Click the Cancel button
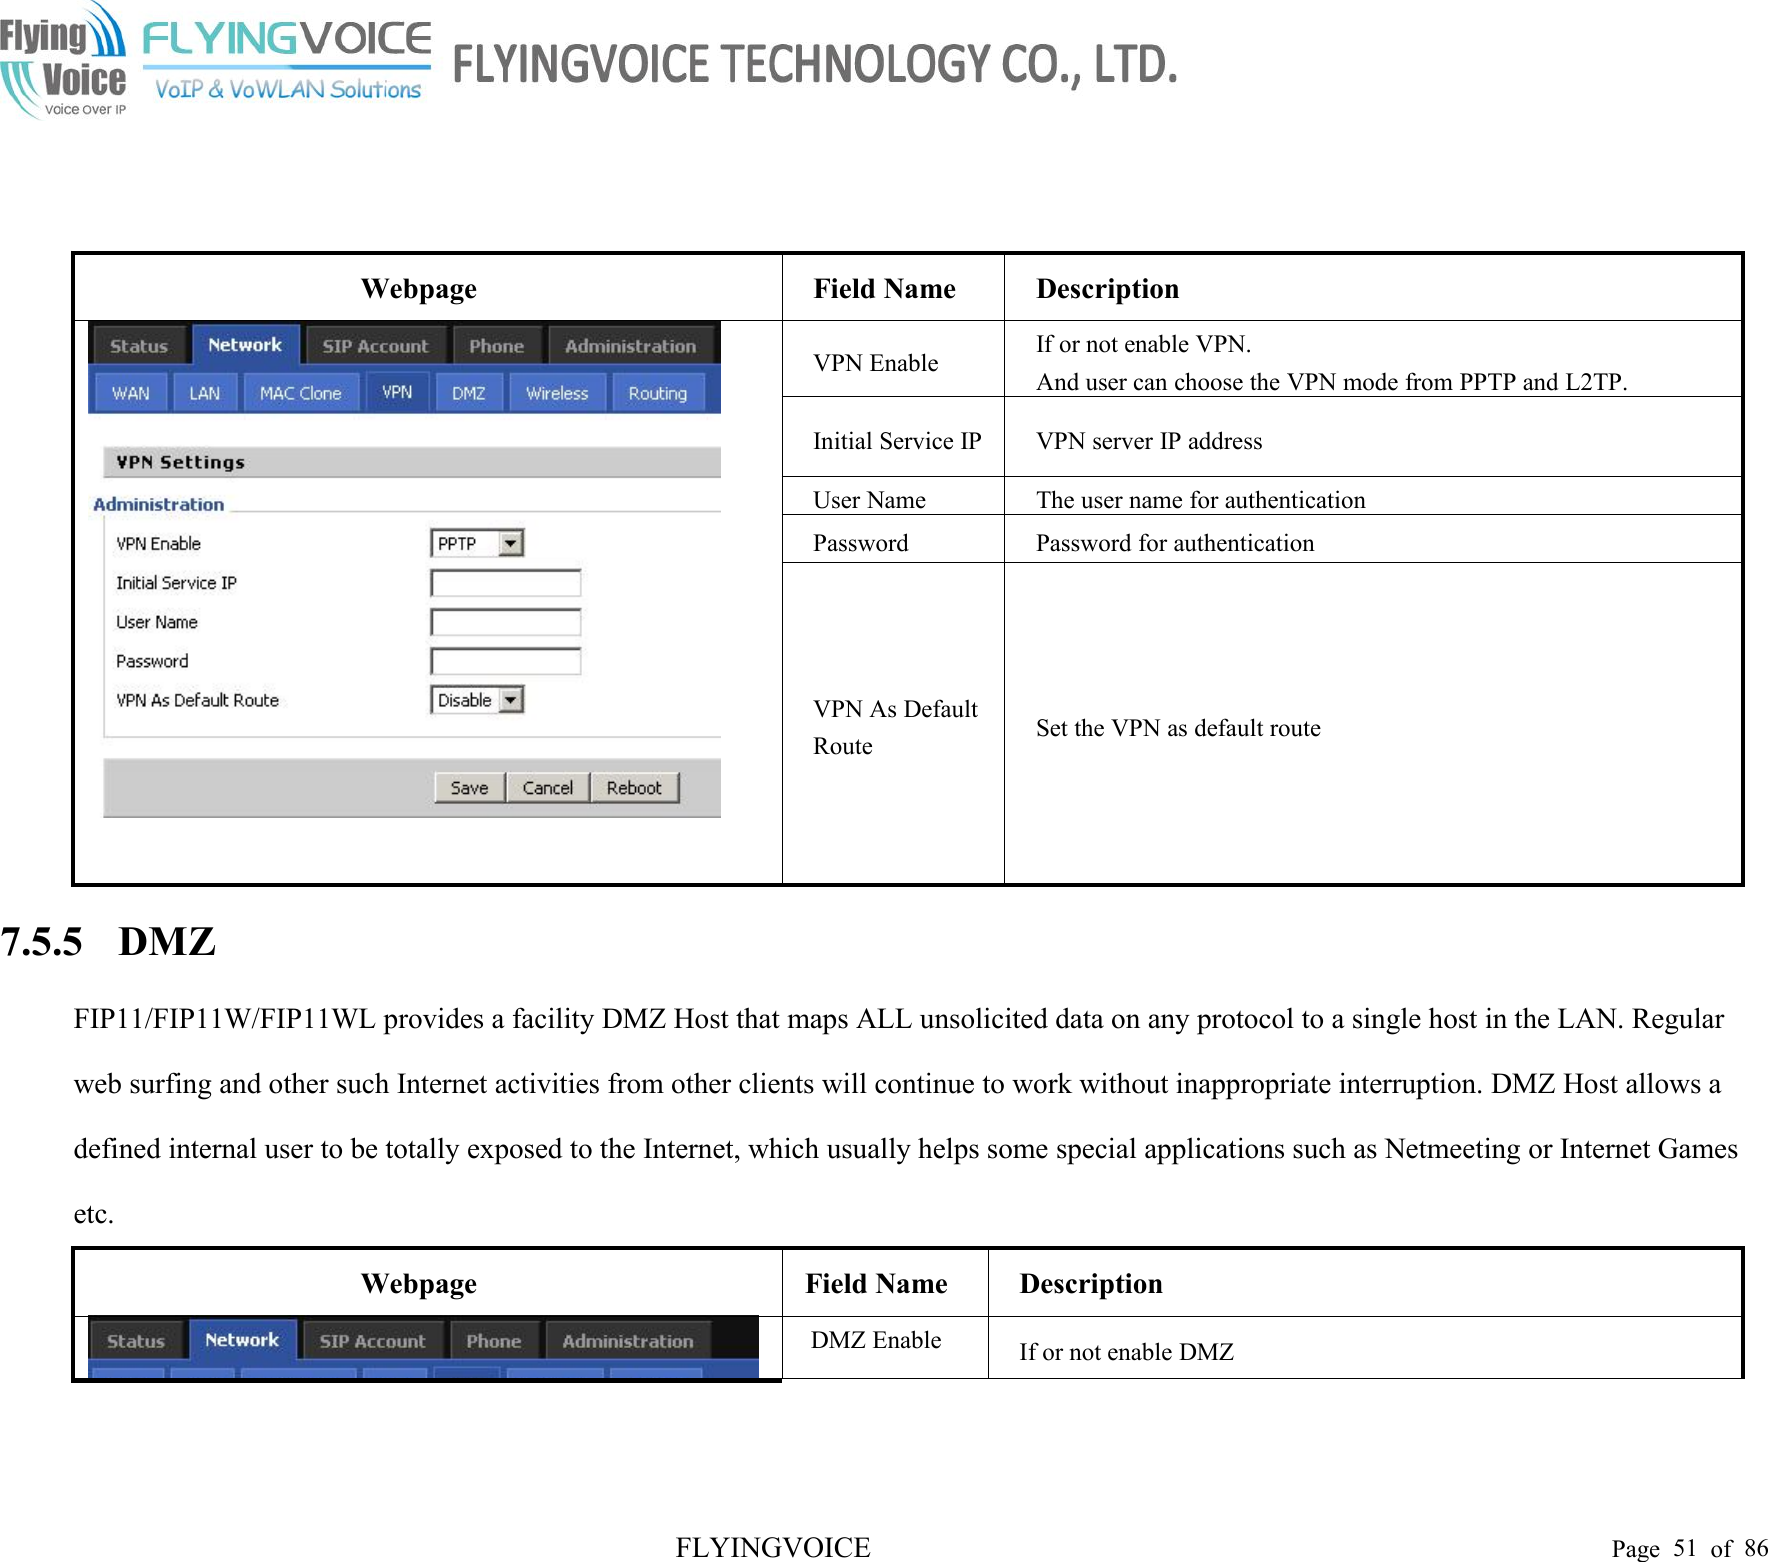This screenshot has height=1562, width=1768. click(547, 788)
